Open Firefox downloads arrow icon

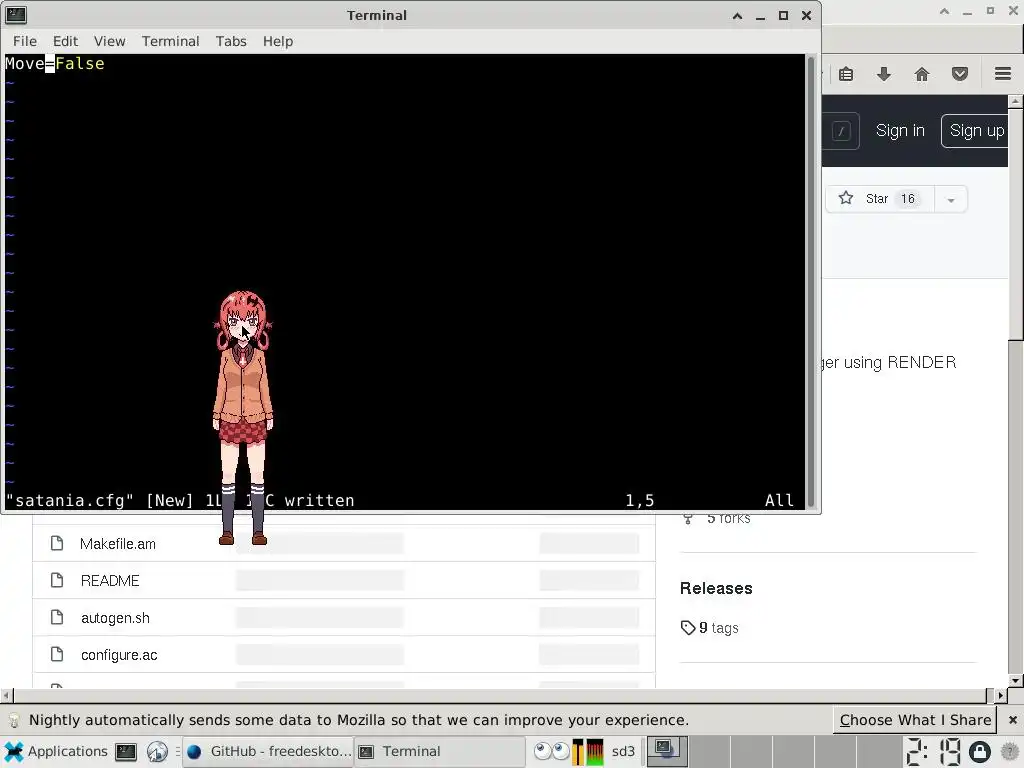coord(884,74)
